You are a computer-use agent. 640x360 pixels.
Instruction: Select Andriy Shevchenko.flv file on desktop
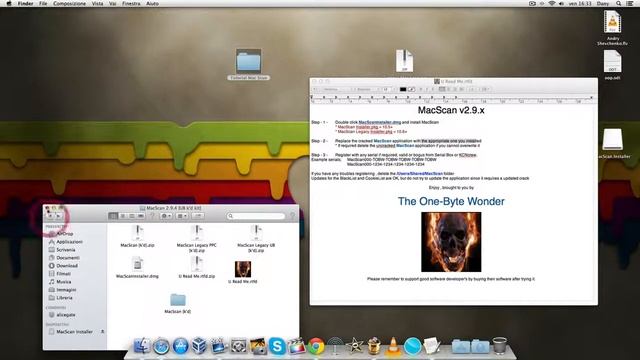coord(612,22)
